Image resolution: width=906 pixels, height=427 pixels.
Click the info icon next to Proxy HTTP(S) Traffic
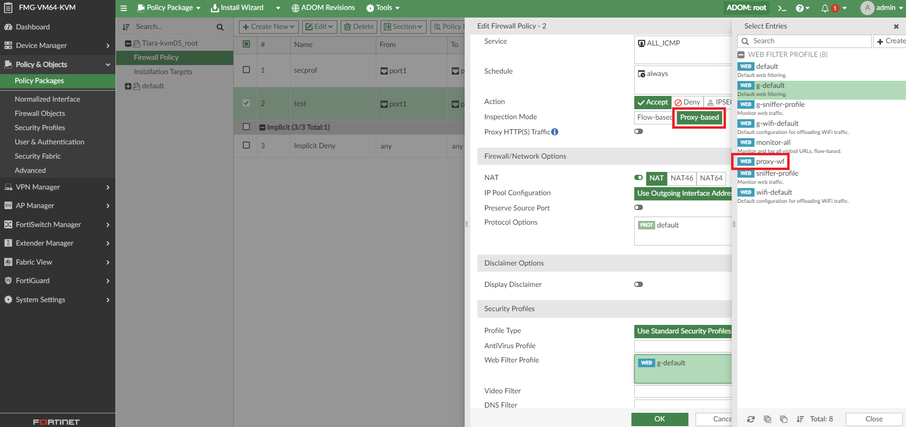(555, 132)
